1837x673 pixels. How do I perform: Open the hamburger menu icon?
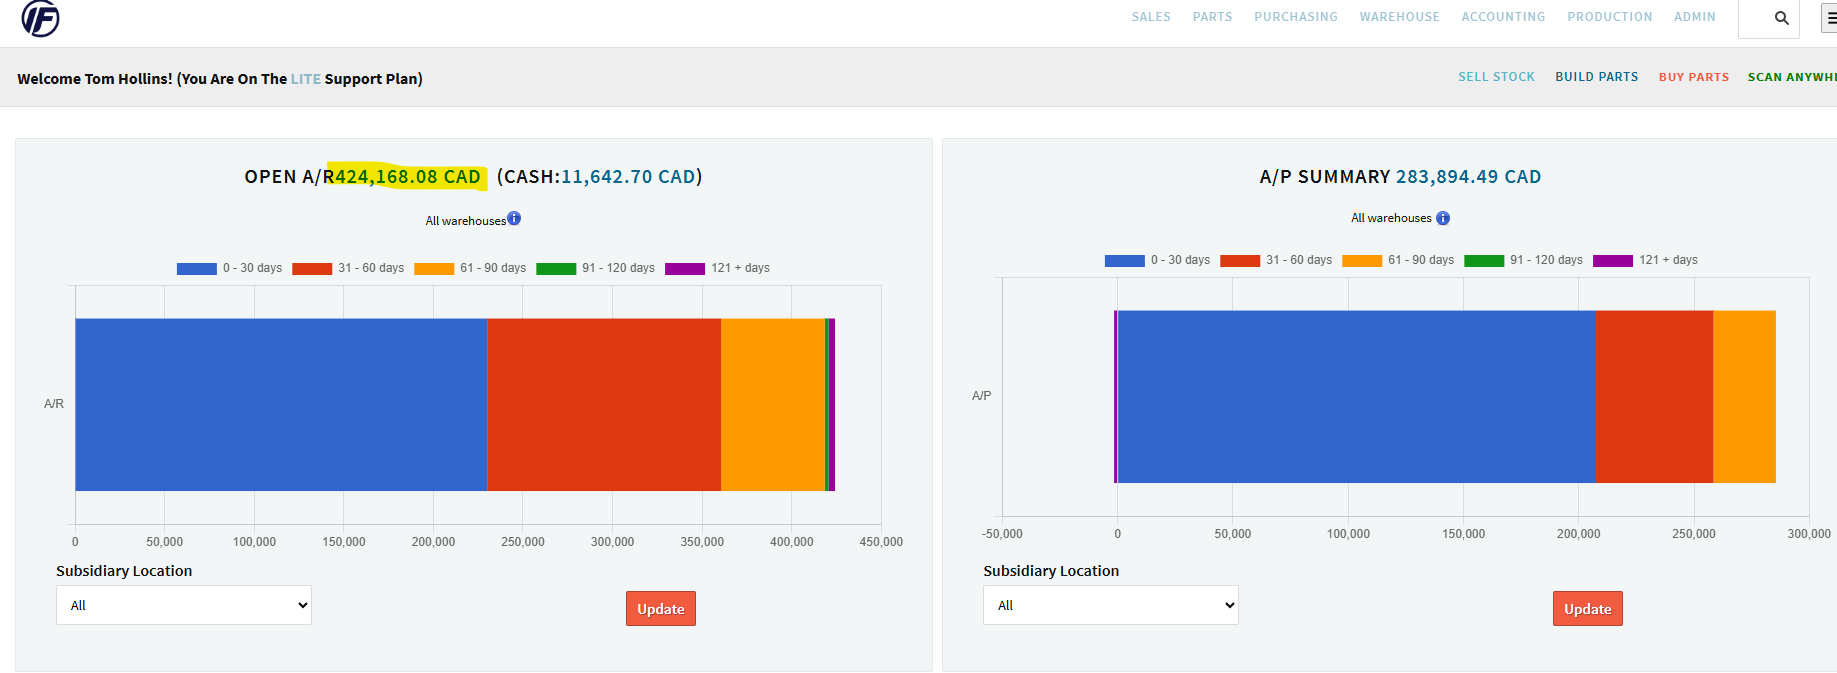click(1830, 18)
